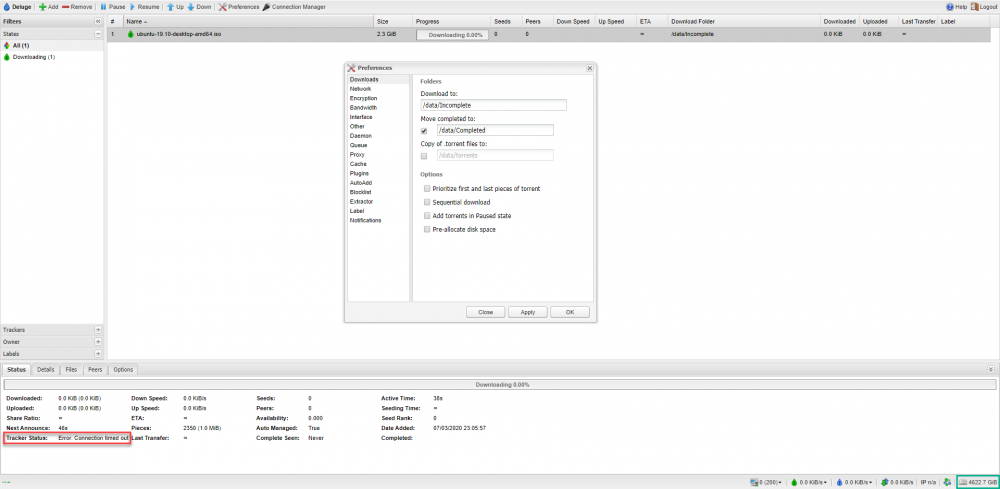The image size is (1000, 489).
Task: Click free disk space 4622.7 GiB indicator
Action: (x=978, y=482)
